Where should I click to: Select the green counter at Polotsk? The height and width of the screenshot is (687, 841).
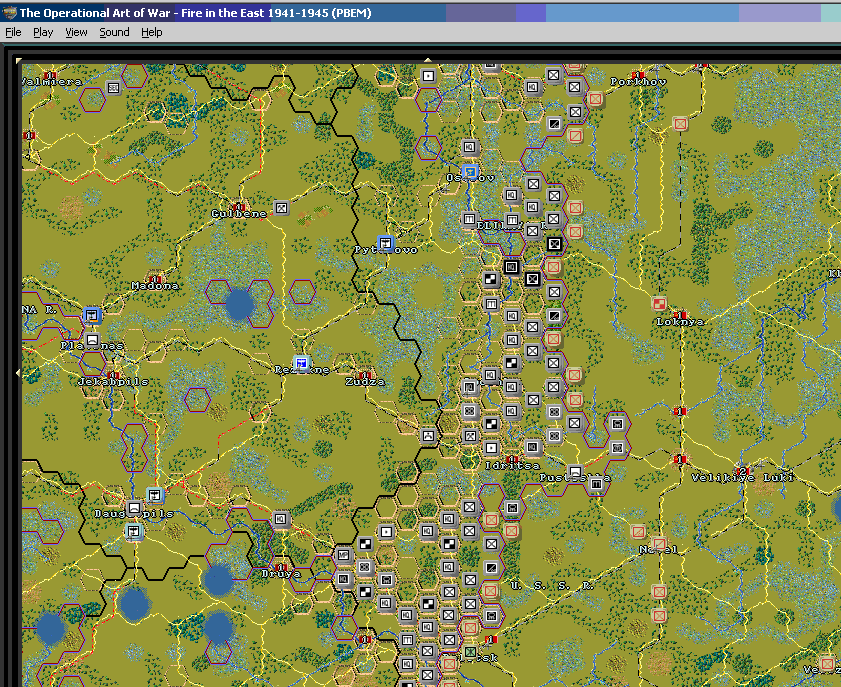coord(470,652)
